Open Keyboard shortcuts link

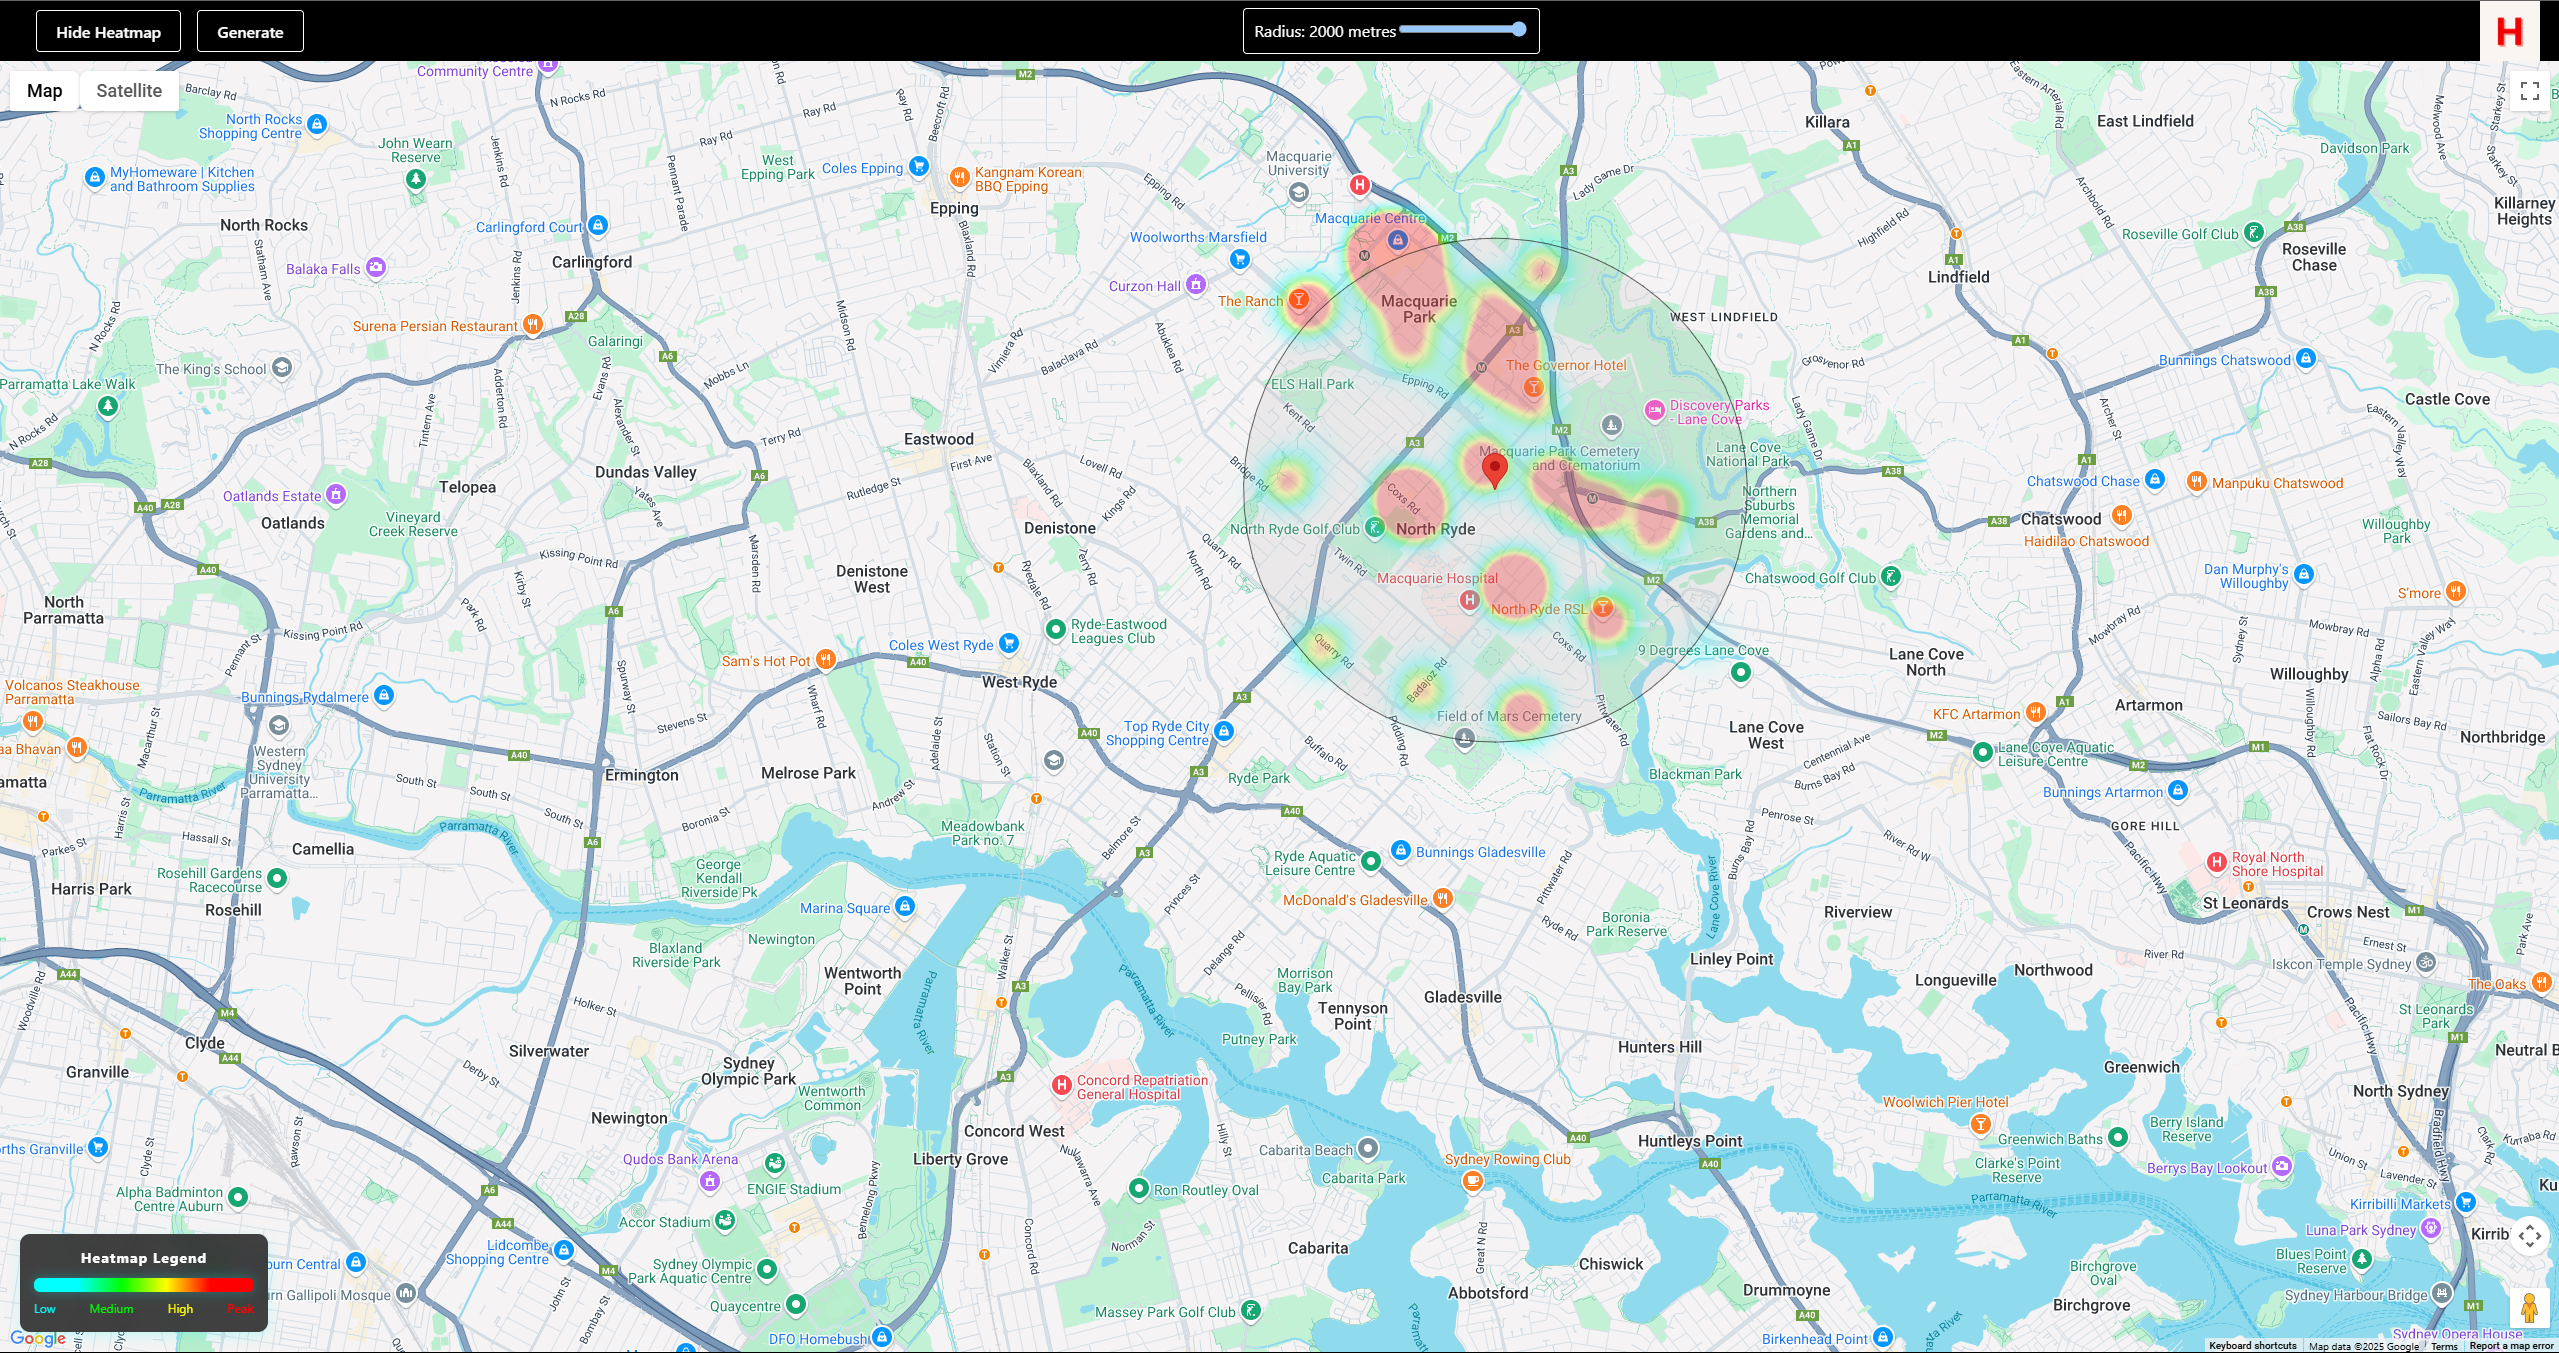coord(2252,1346)
